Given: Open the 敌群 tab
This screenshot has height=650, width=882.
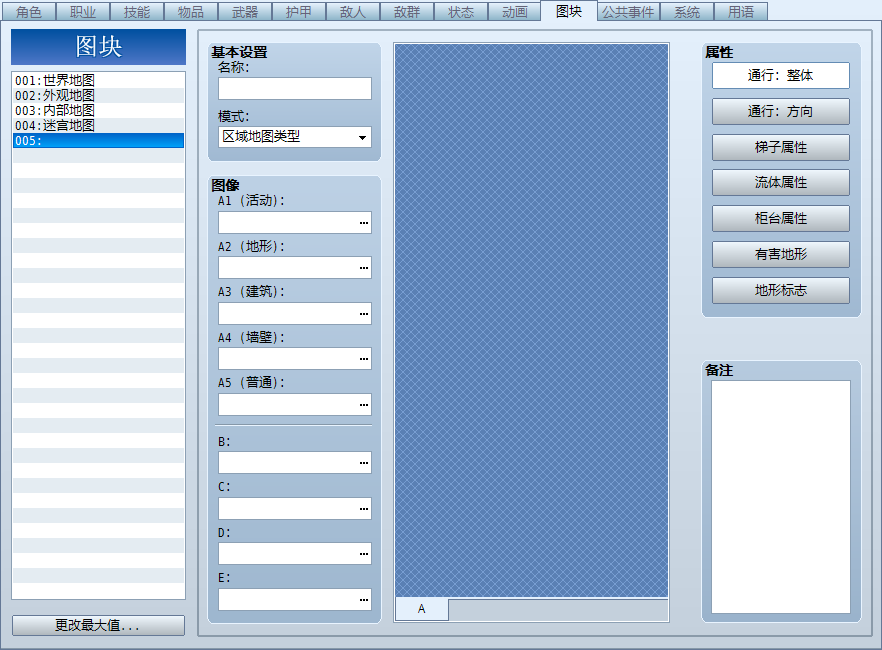Looking at the screenshot, I should tap(407, 12).
